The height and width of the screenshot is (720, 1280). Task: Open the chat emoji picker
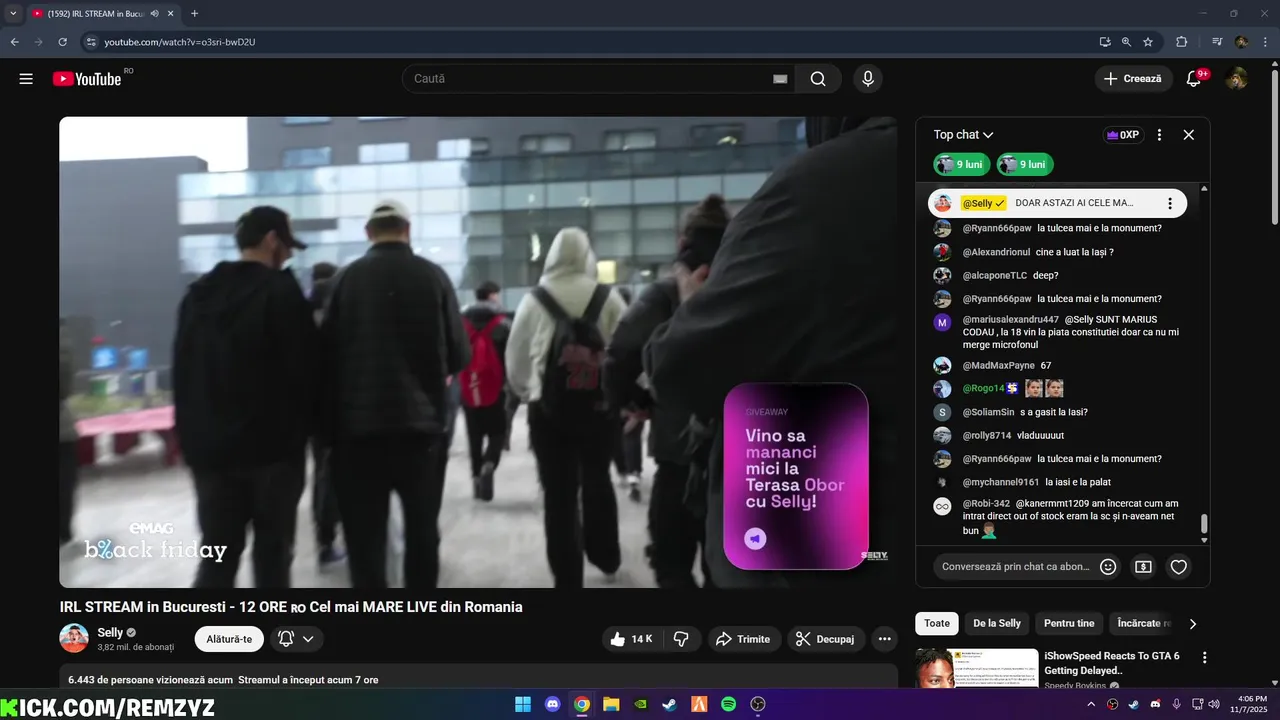1108,567
